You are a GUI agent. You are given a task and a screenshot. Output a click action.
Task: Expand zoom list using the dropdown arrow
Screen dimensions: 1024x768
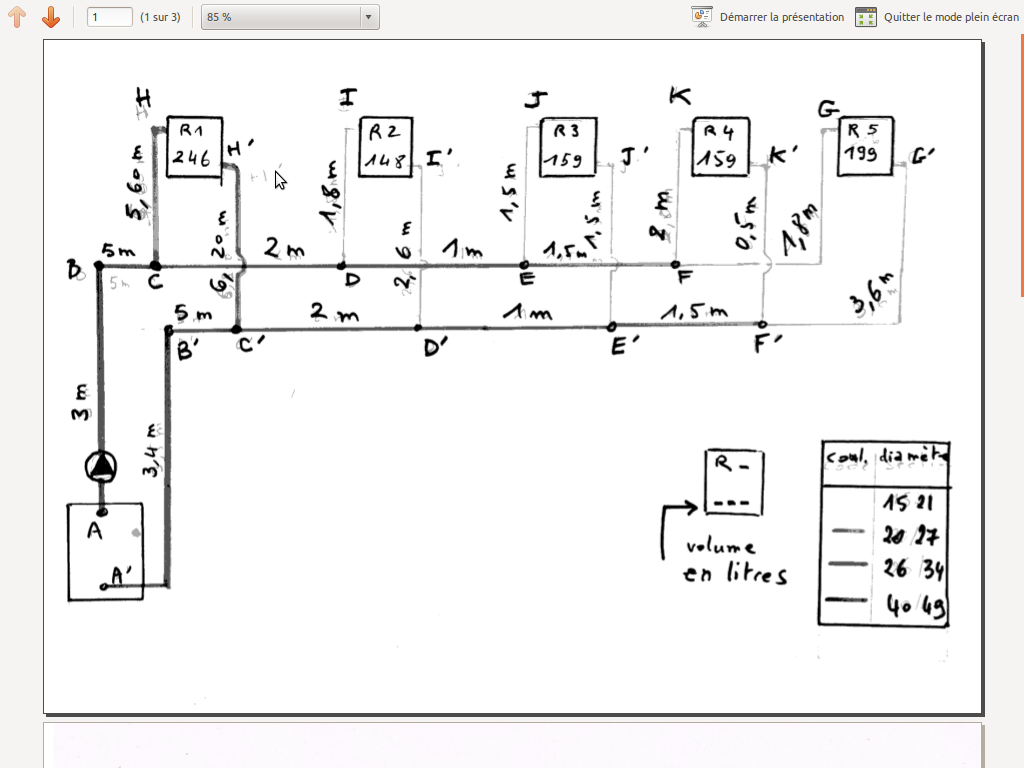point(368,17)
